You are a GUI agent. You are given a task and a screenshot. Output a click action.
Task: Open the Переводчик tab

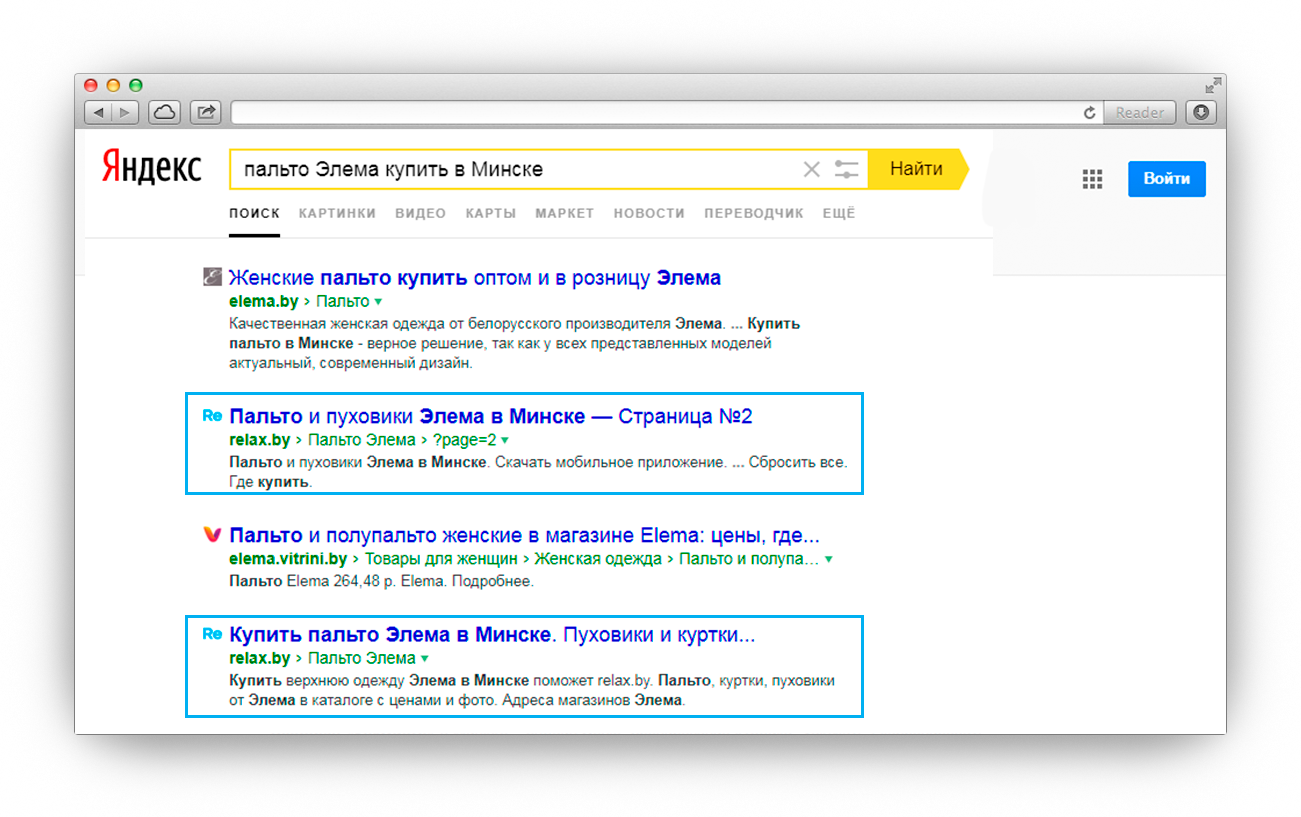pyautogui.click(x=754, y=213)
